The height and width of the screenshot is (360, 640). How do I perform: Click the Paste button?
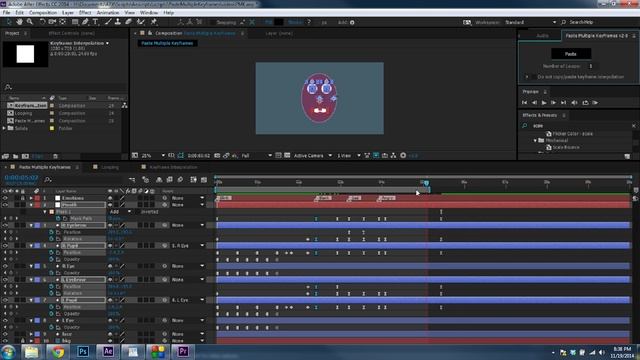pos(571,53)
